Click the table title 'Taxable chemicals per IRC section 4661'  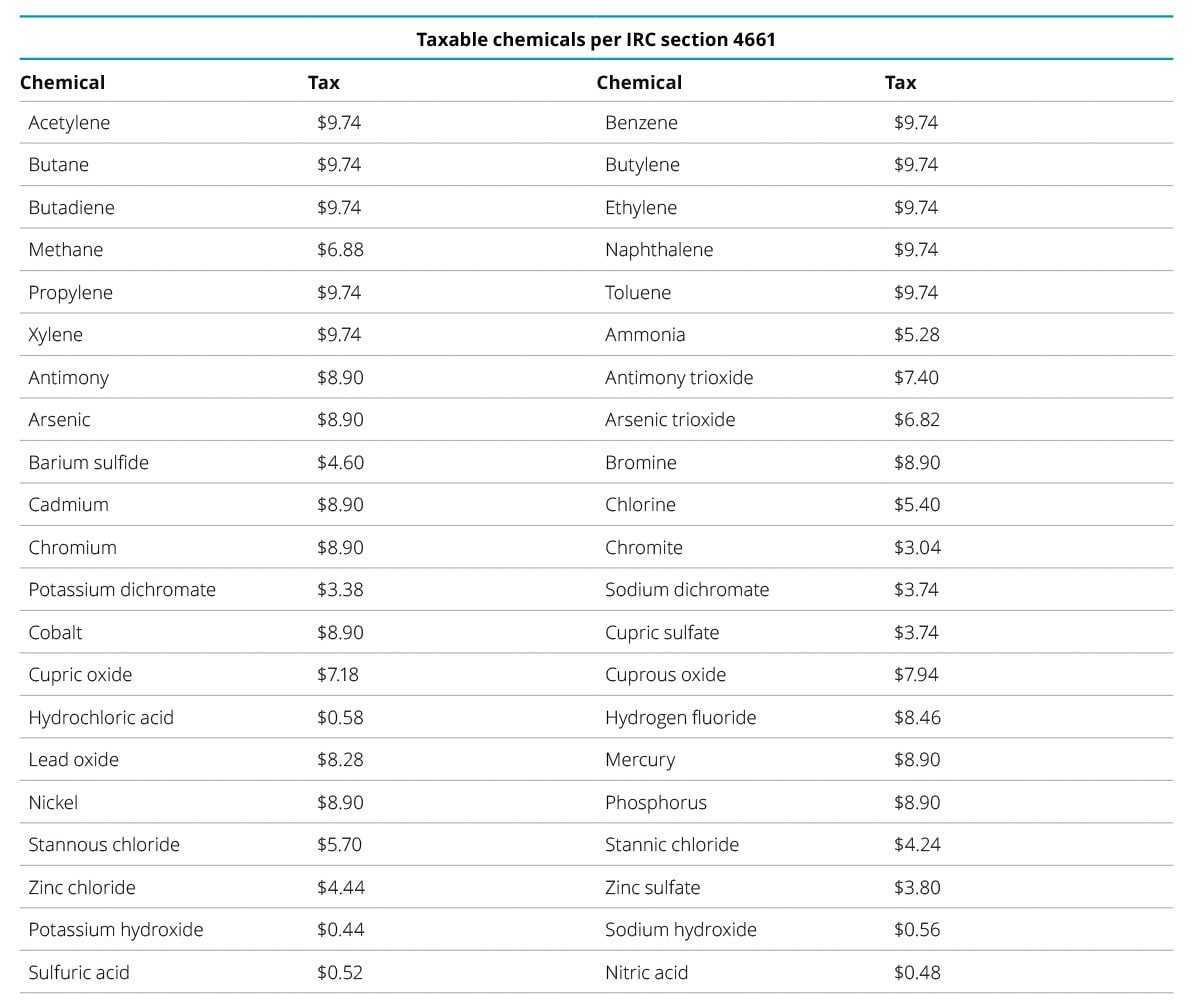point(596,40)
